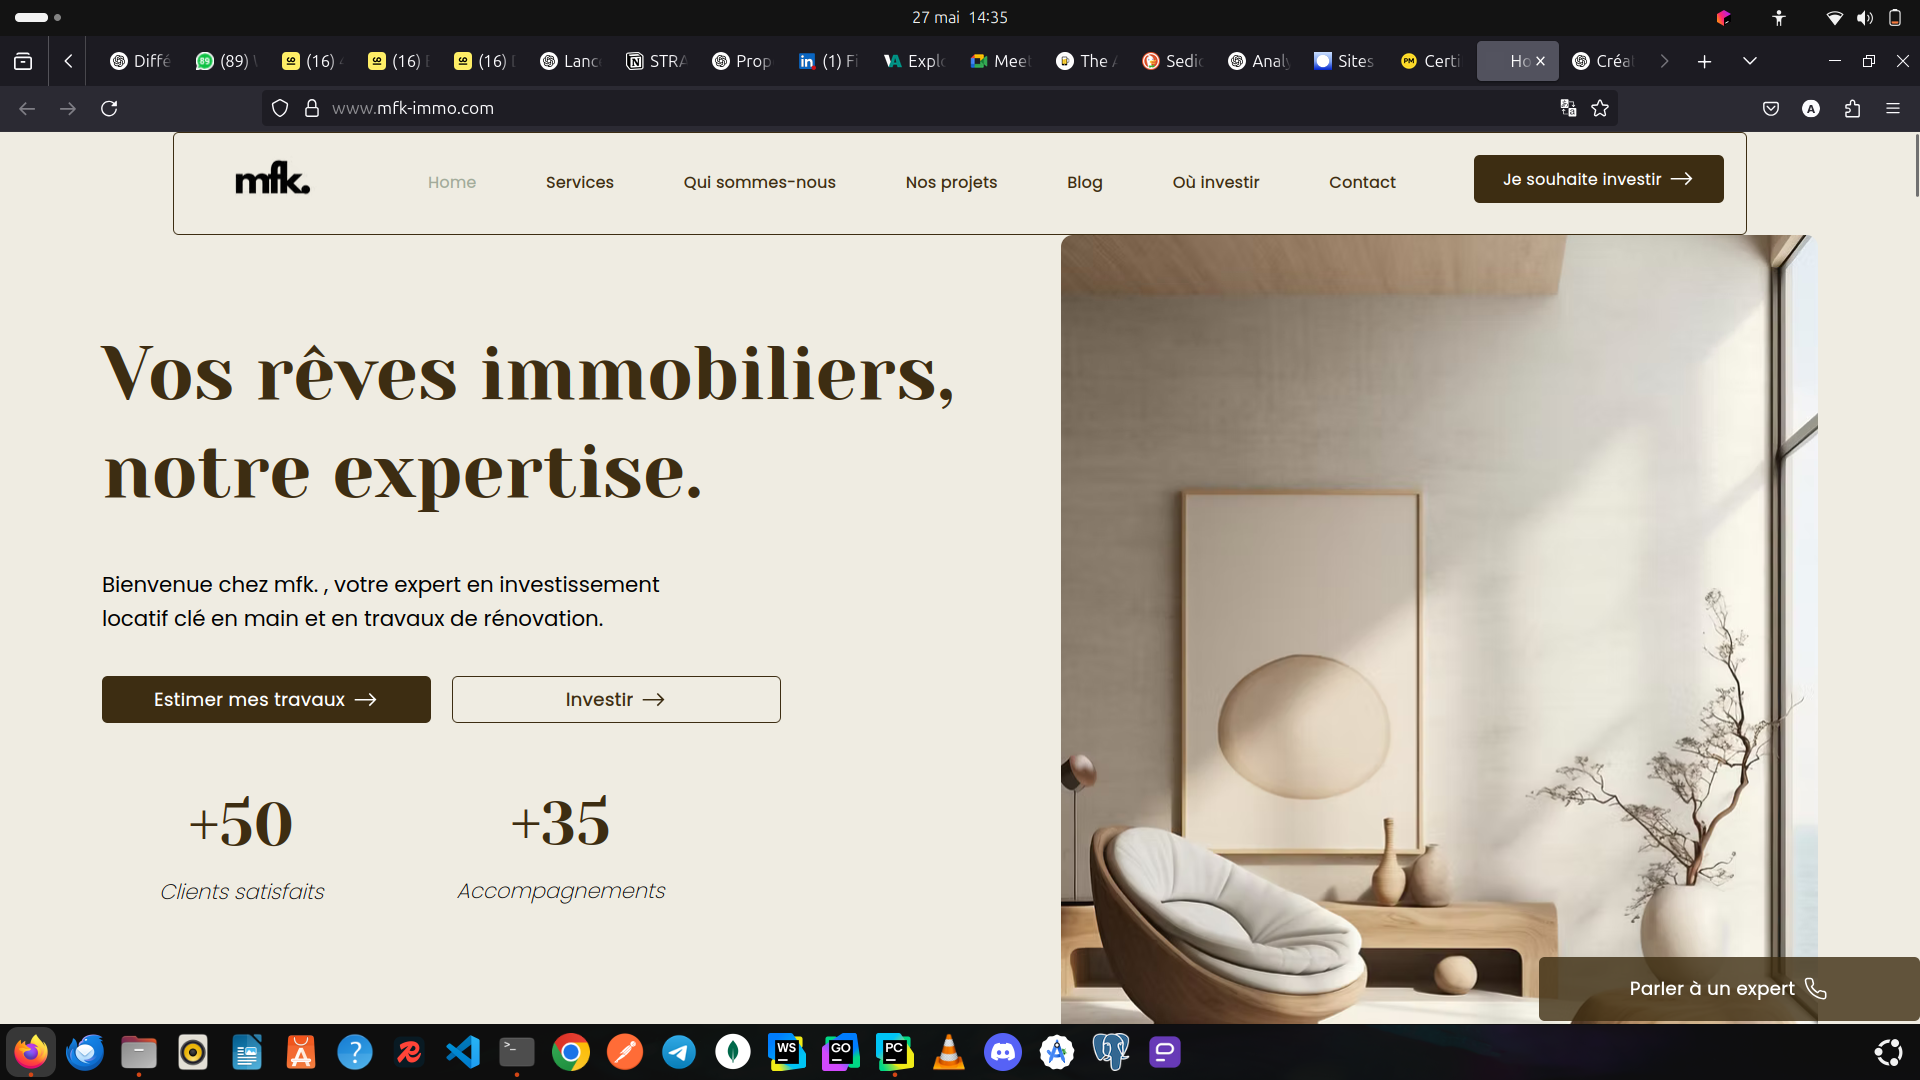Expand the list all tabs chevron
The height and width of the screenshot is (1080, 1920).
click(x=1750, y=61)
